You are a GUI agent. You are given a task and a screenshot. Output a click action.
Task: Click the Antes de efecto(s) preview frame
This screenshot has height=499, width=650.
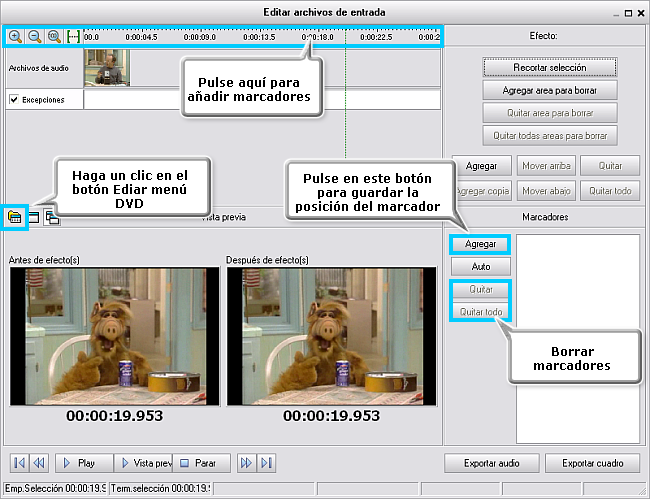coord(114,337)
